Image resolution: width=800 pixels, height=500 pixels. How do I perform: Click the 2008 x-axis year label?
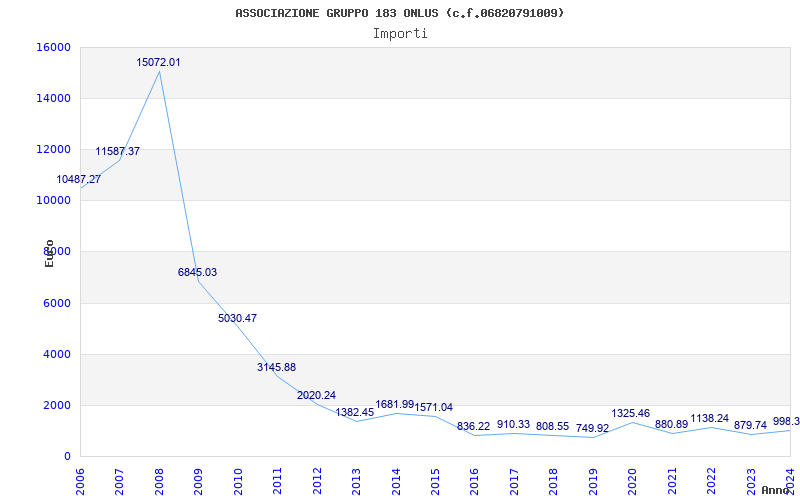coord(159,481)
